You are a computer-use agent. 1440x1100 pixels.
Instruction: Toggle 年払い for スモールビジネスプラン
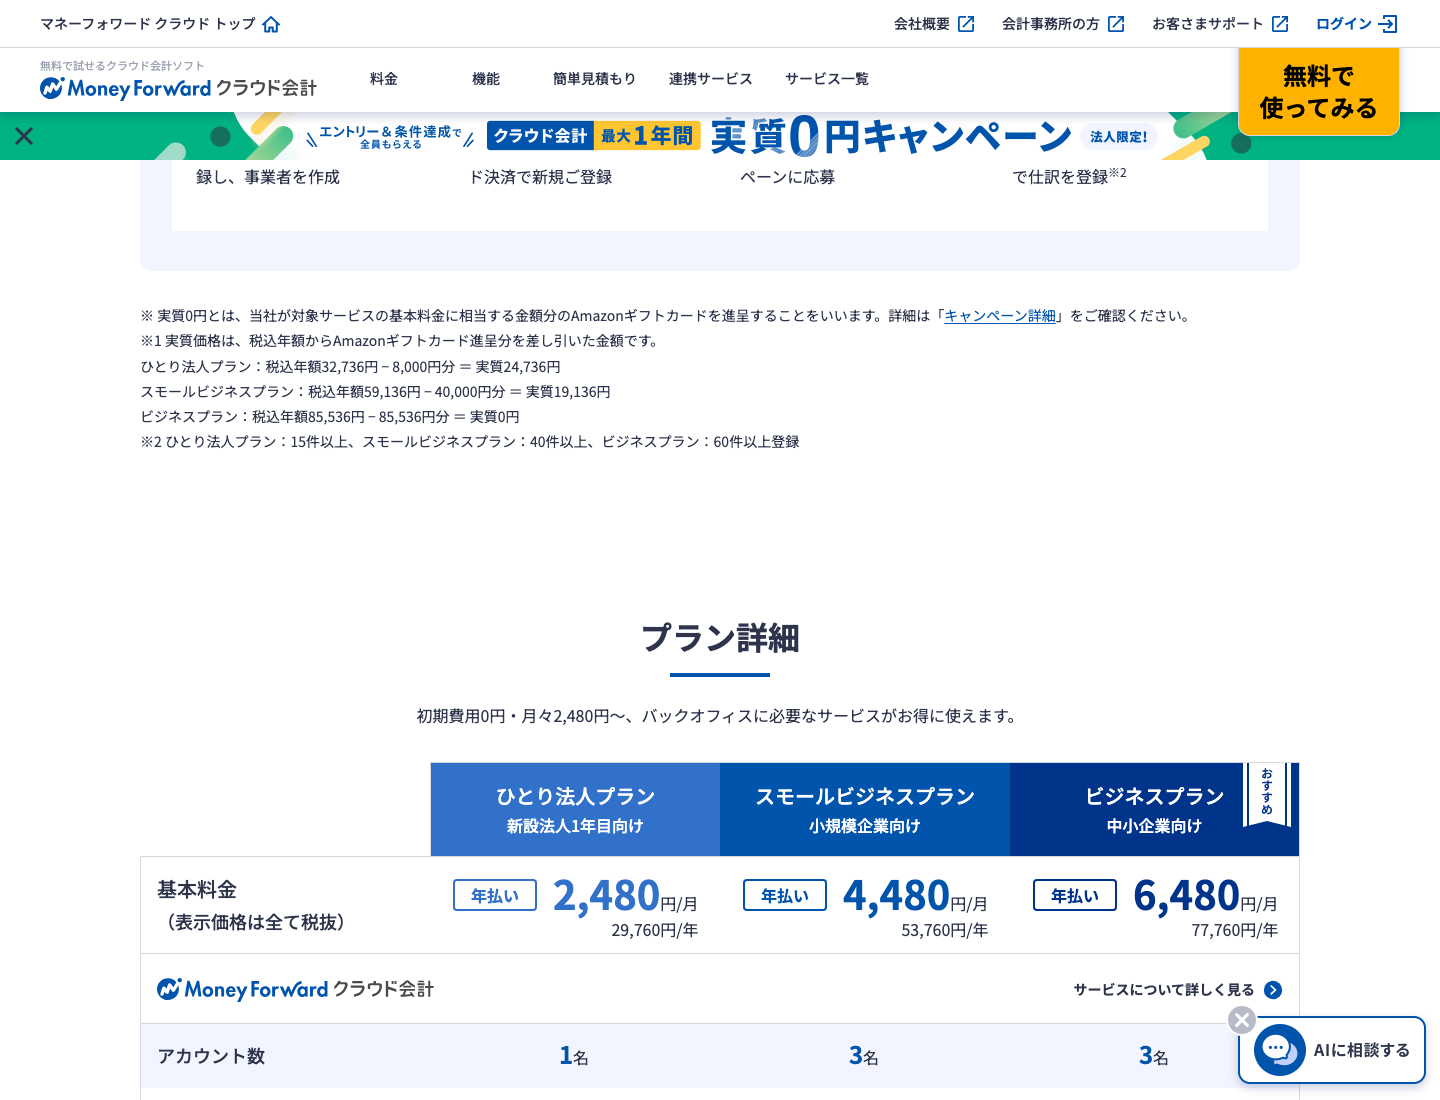click(785, 895)
